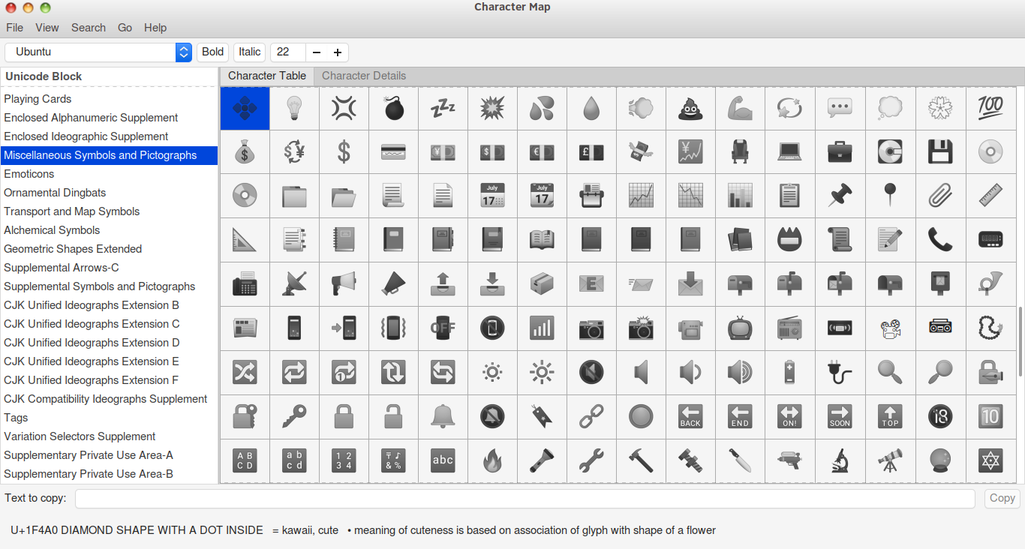Viewport: 1025px width, 549px height.
Task: Select Enclosed Alphanumeric Supplement block
Action: tap(109, 118)
